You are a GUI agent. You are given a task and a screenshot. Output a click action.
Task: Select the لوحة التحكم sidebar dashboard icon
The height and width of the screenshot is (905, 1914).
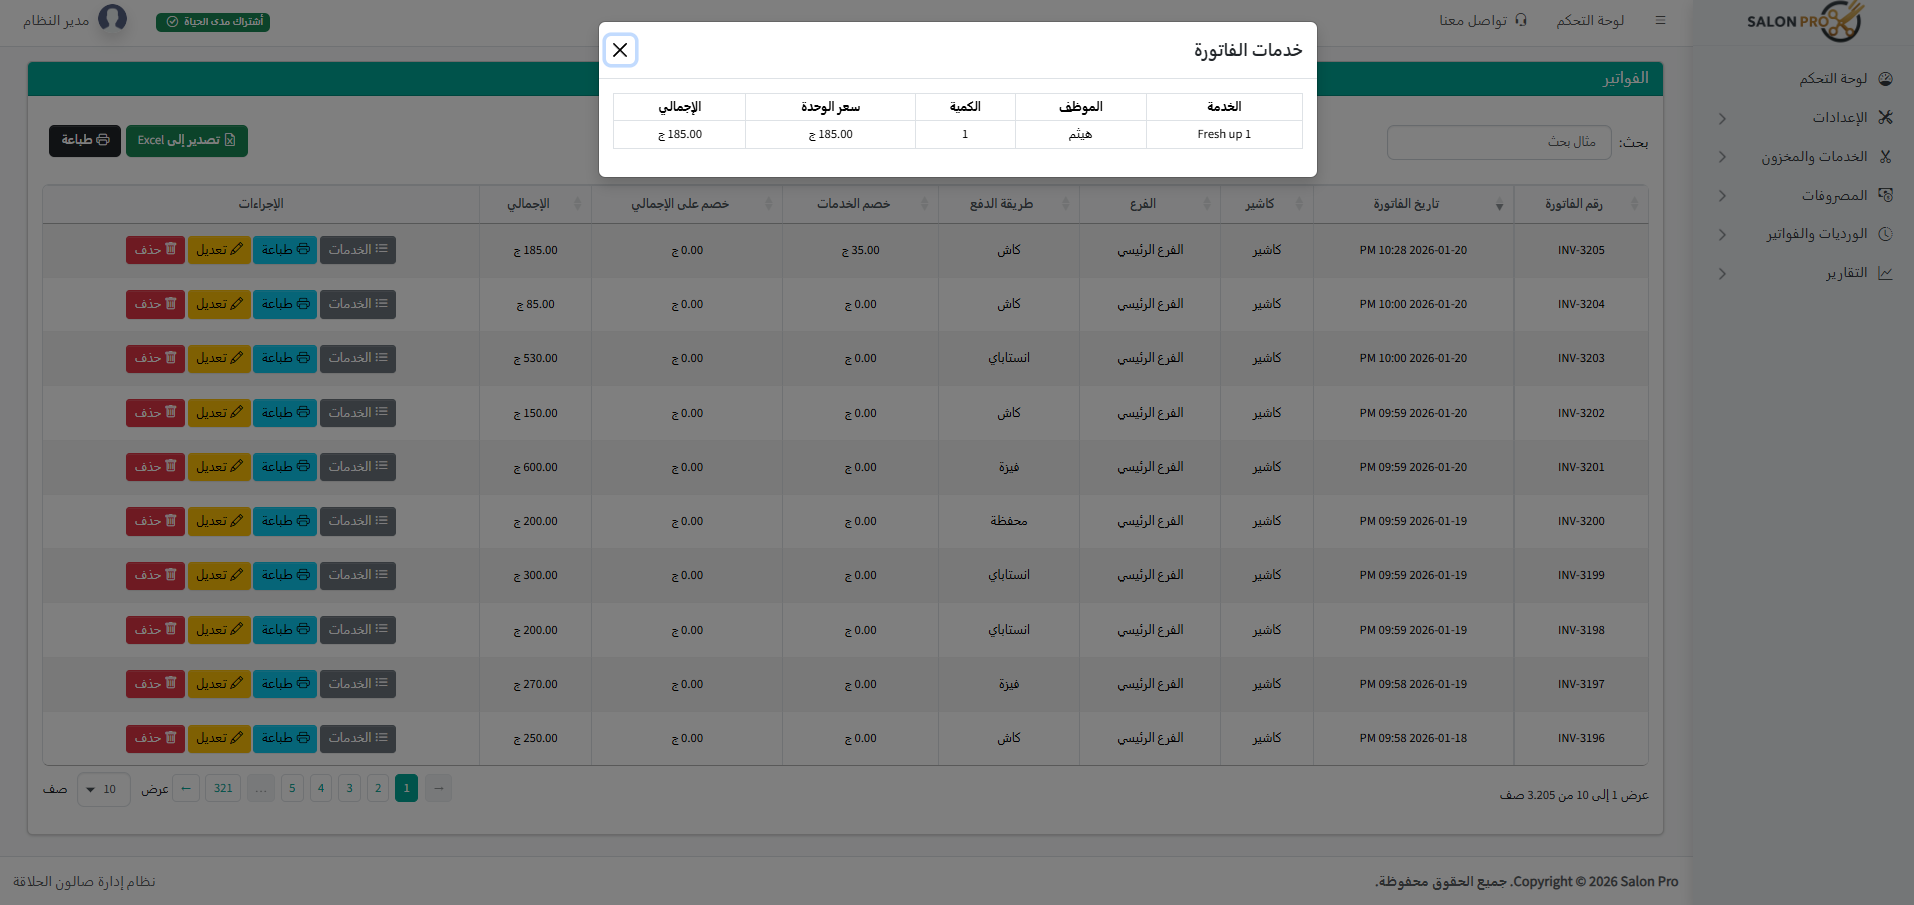pos(1886,79)
